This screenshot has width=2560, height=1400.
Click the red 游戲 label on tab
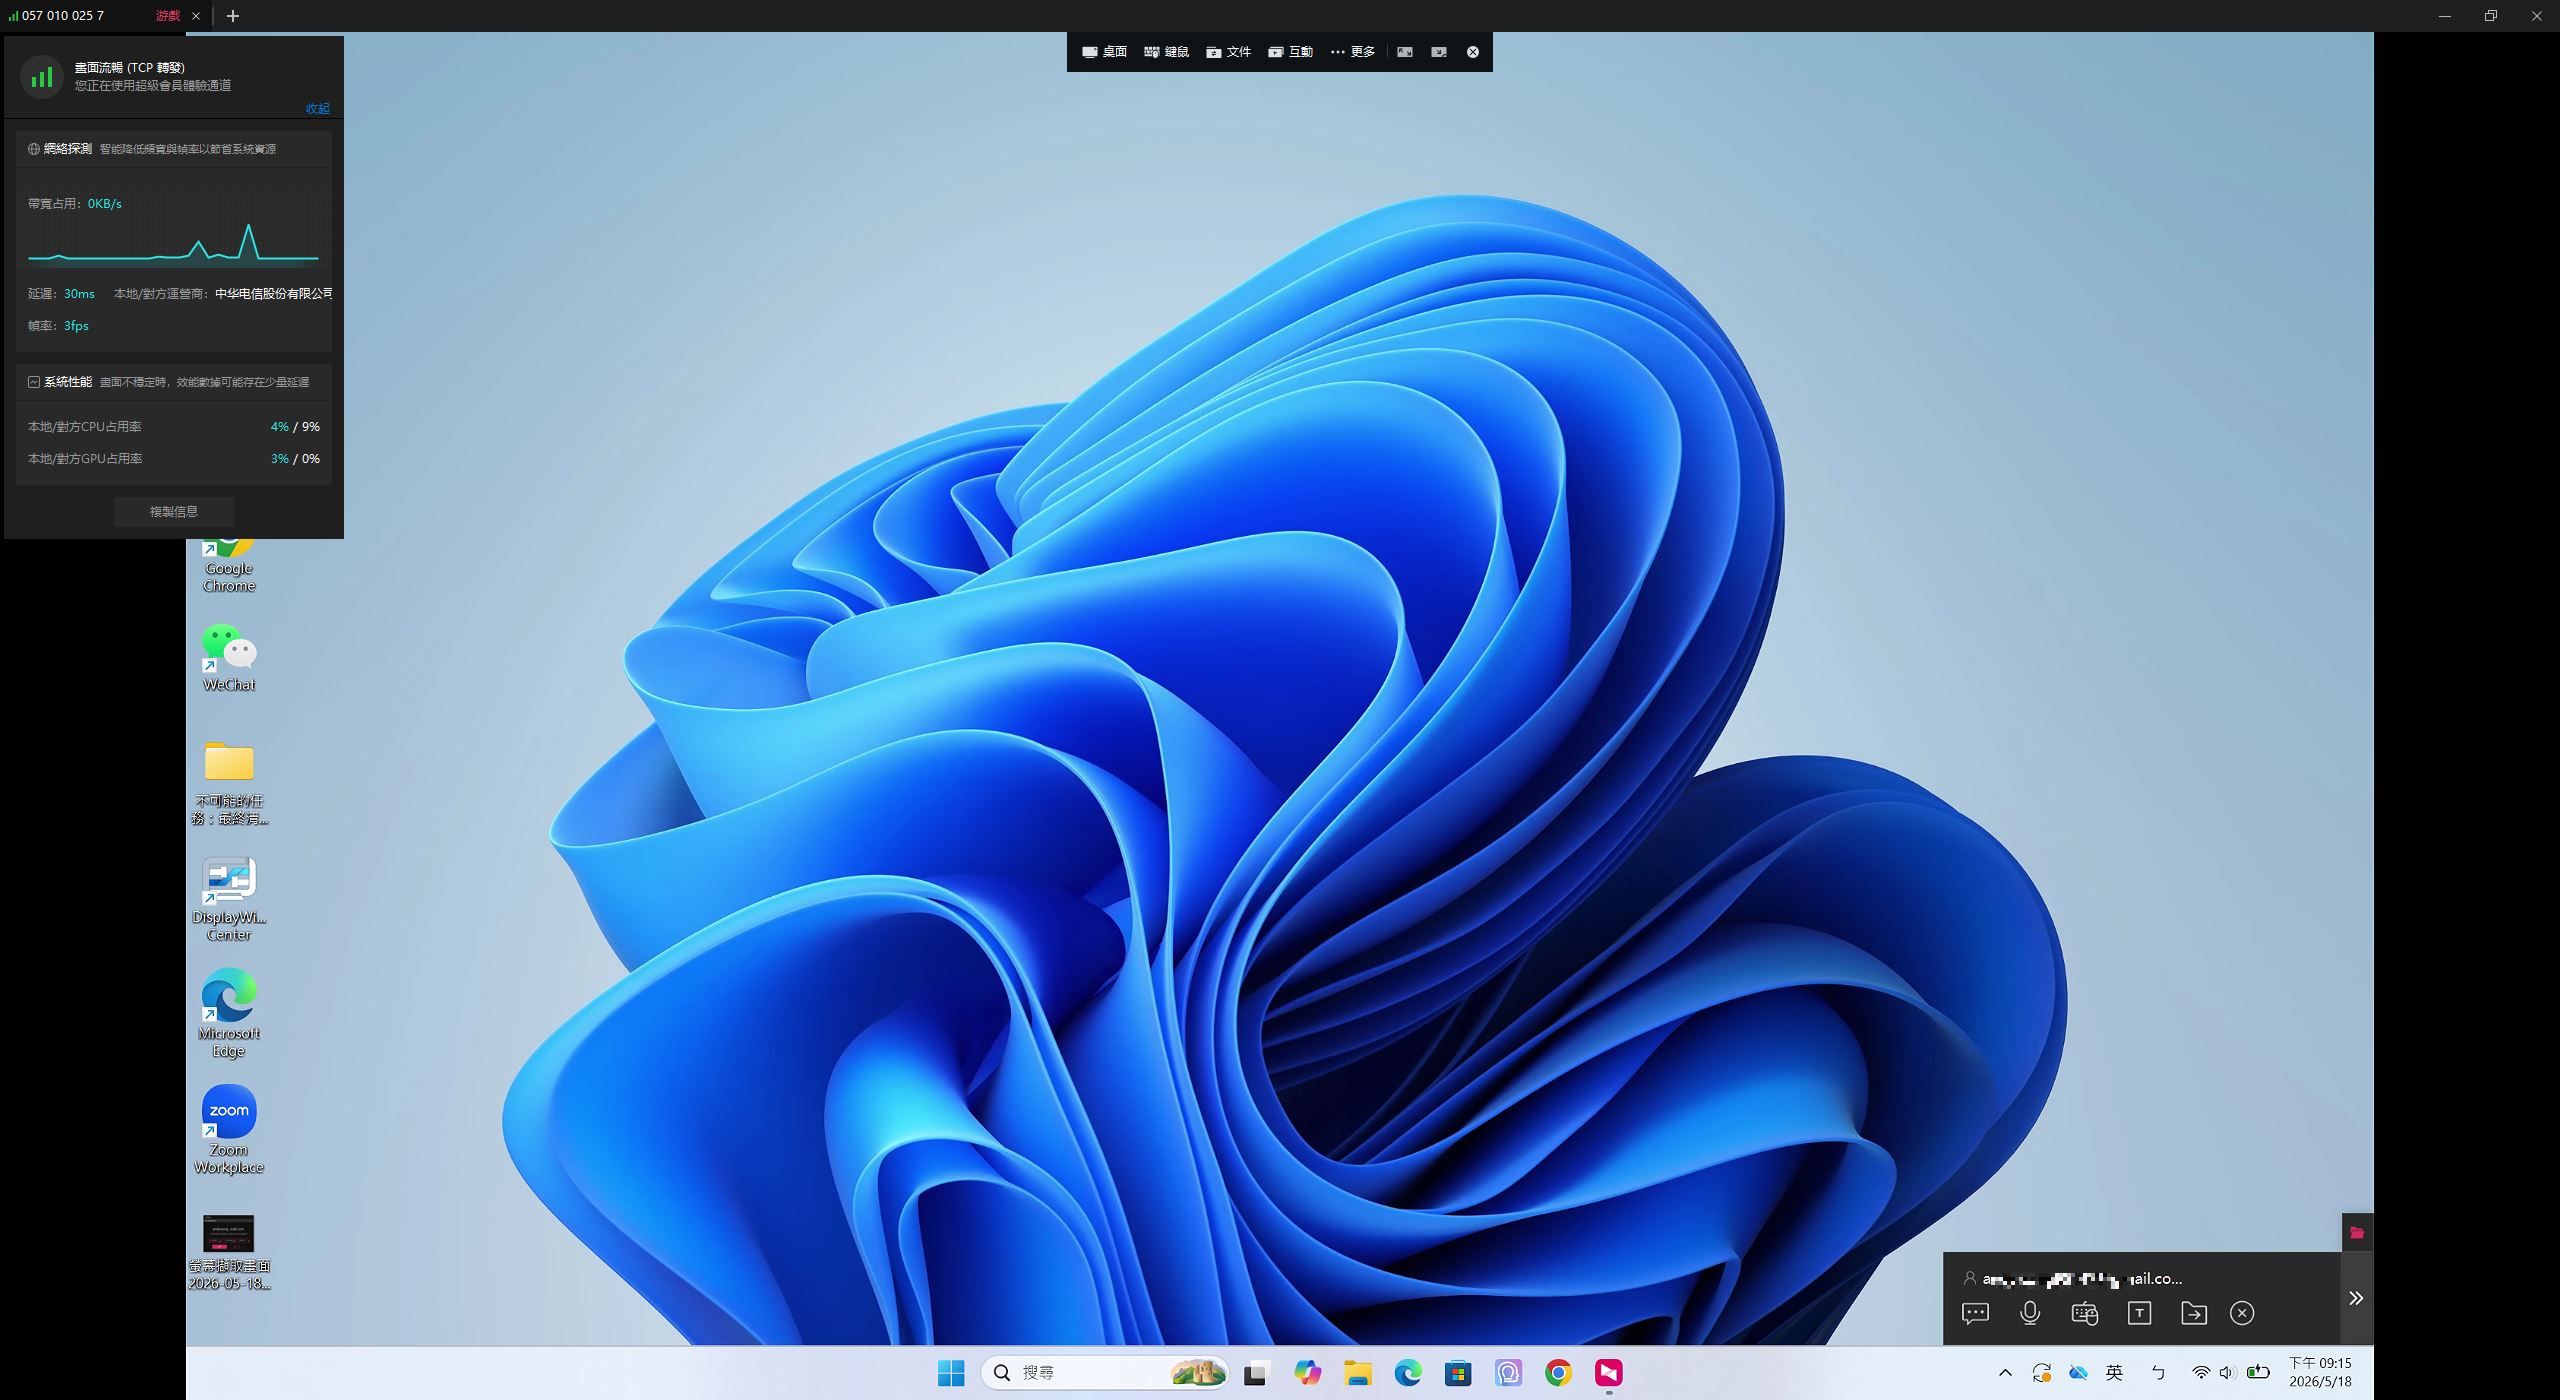coord(168,16)
